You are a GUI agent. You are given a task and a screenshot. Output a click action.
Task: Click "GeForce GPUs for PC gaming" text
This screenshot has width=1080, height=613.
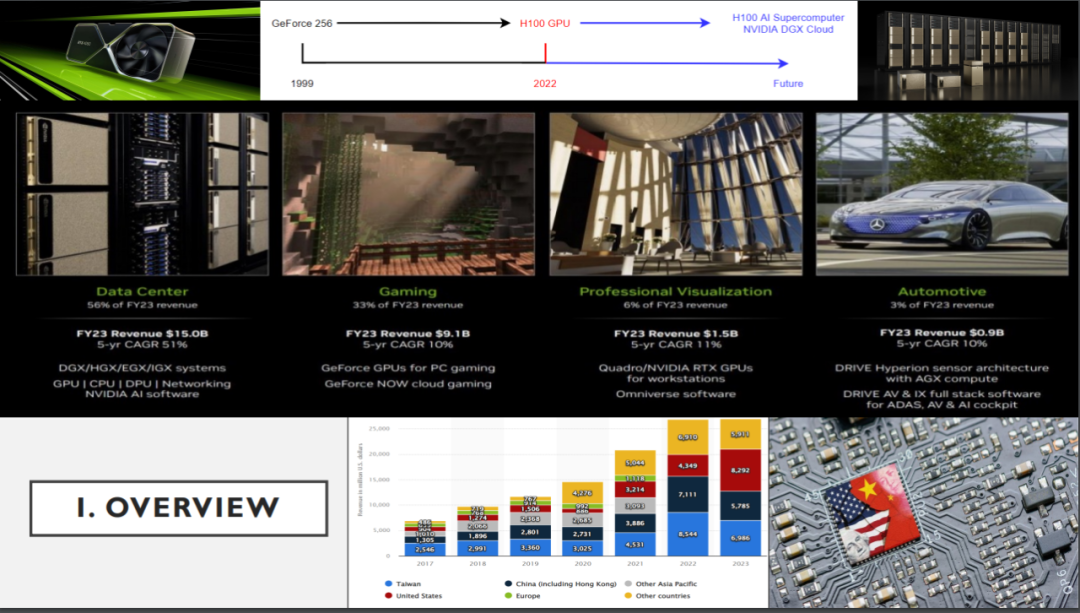(408, 368)
